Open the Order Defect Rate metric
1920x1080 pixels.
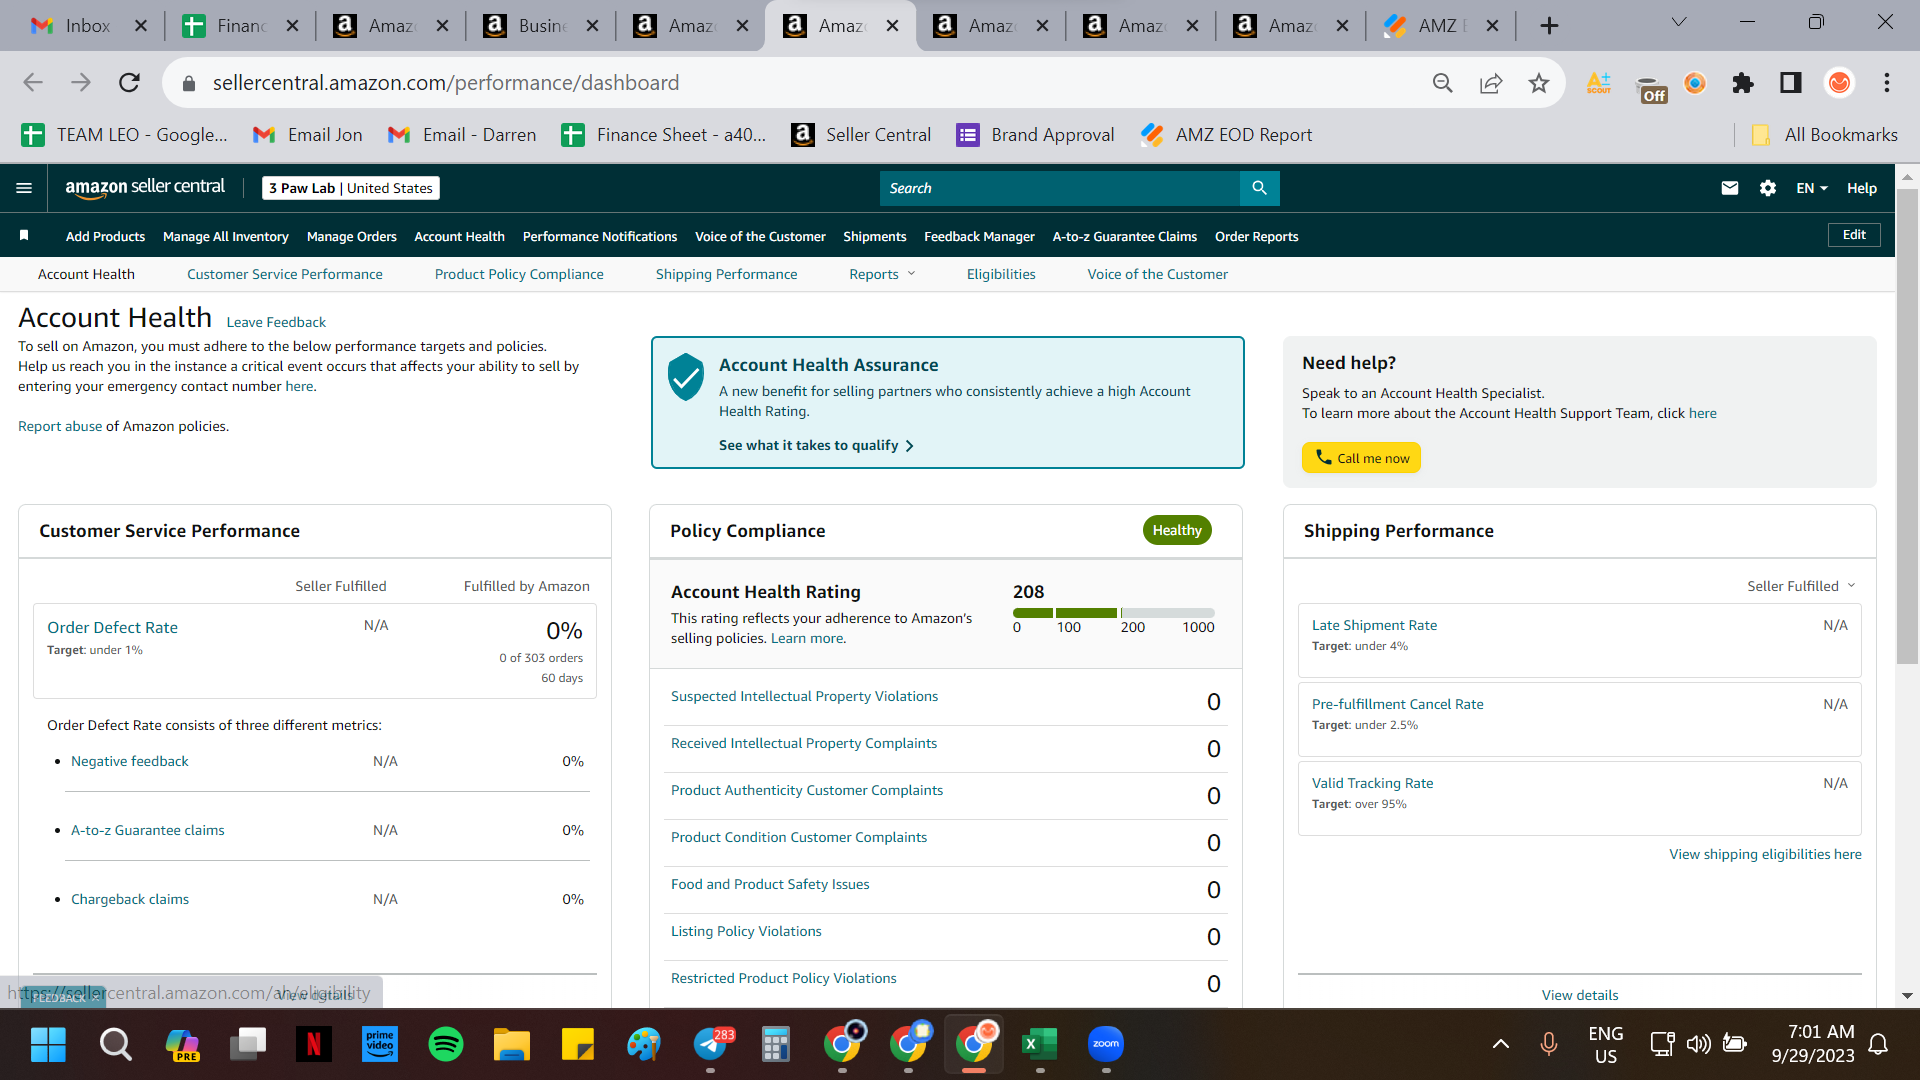112,628
